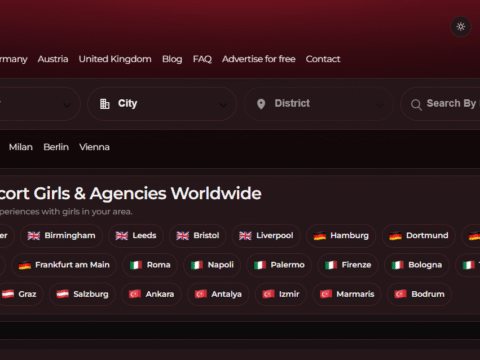This screenshot has width=480, height=360.
Task: Open the Bologna city chip
Action: click(x=417, y=265)
